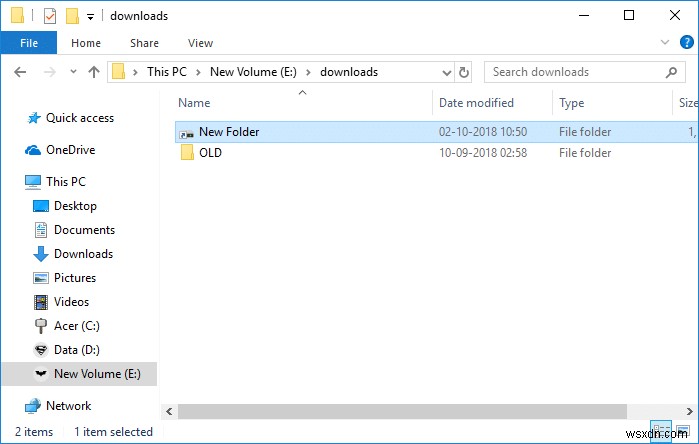Click the folder icon in the address bar

118,71
